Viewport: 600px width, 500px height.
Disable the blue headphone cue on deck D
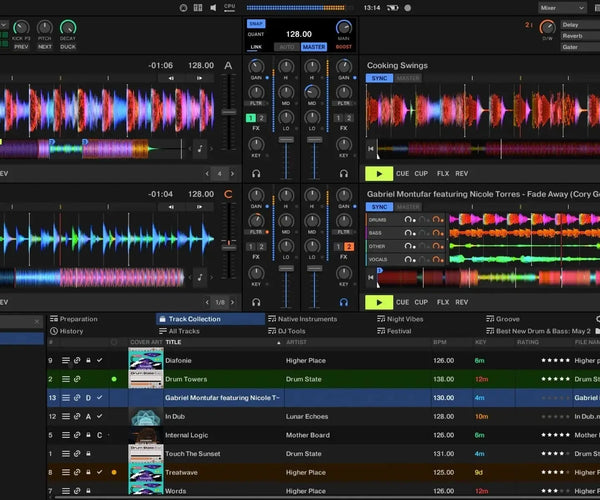[344, 302]
